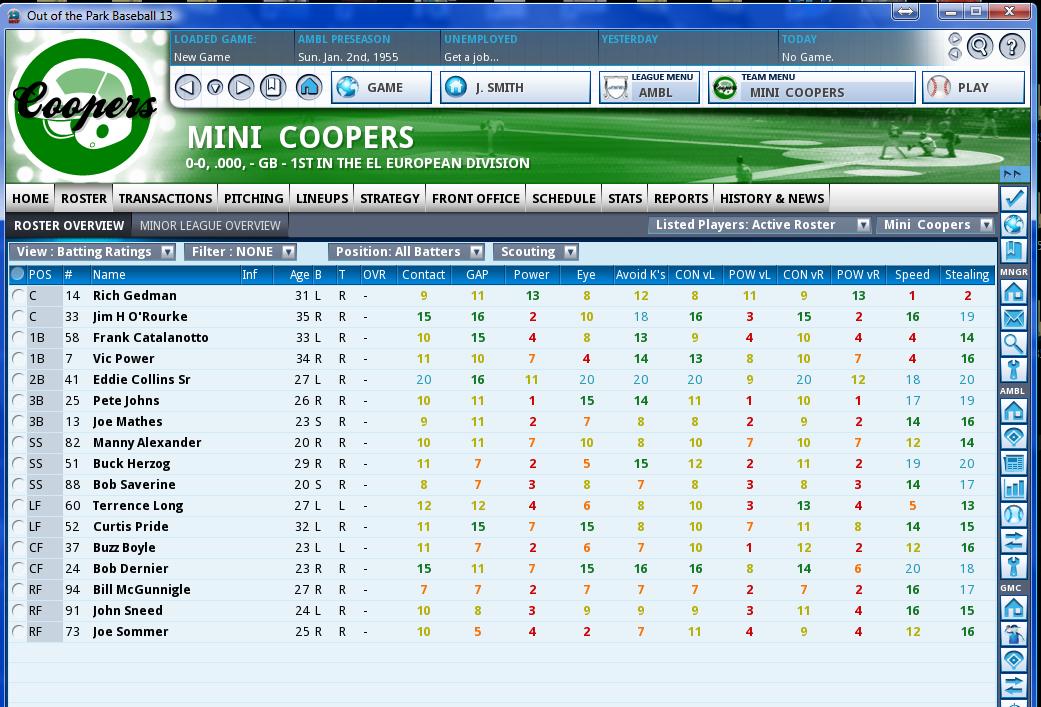Select the radio button for Terrence Long
This screenshot has width=1041, height=707.
click(x=18, y=506)
